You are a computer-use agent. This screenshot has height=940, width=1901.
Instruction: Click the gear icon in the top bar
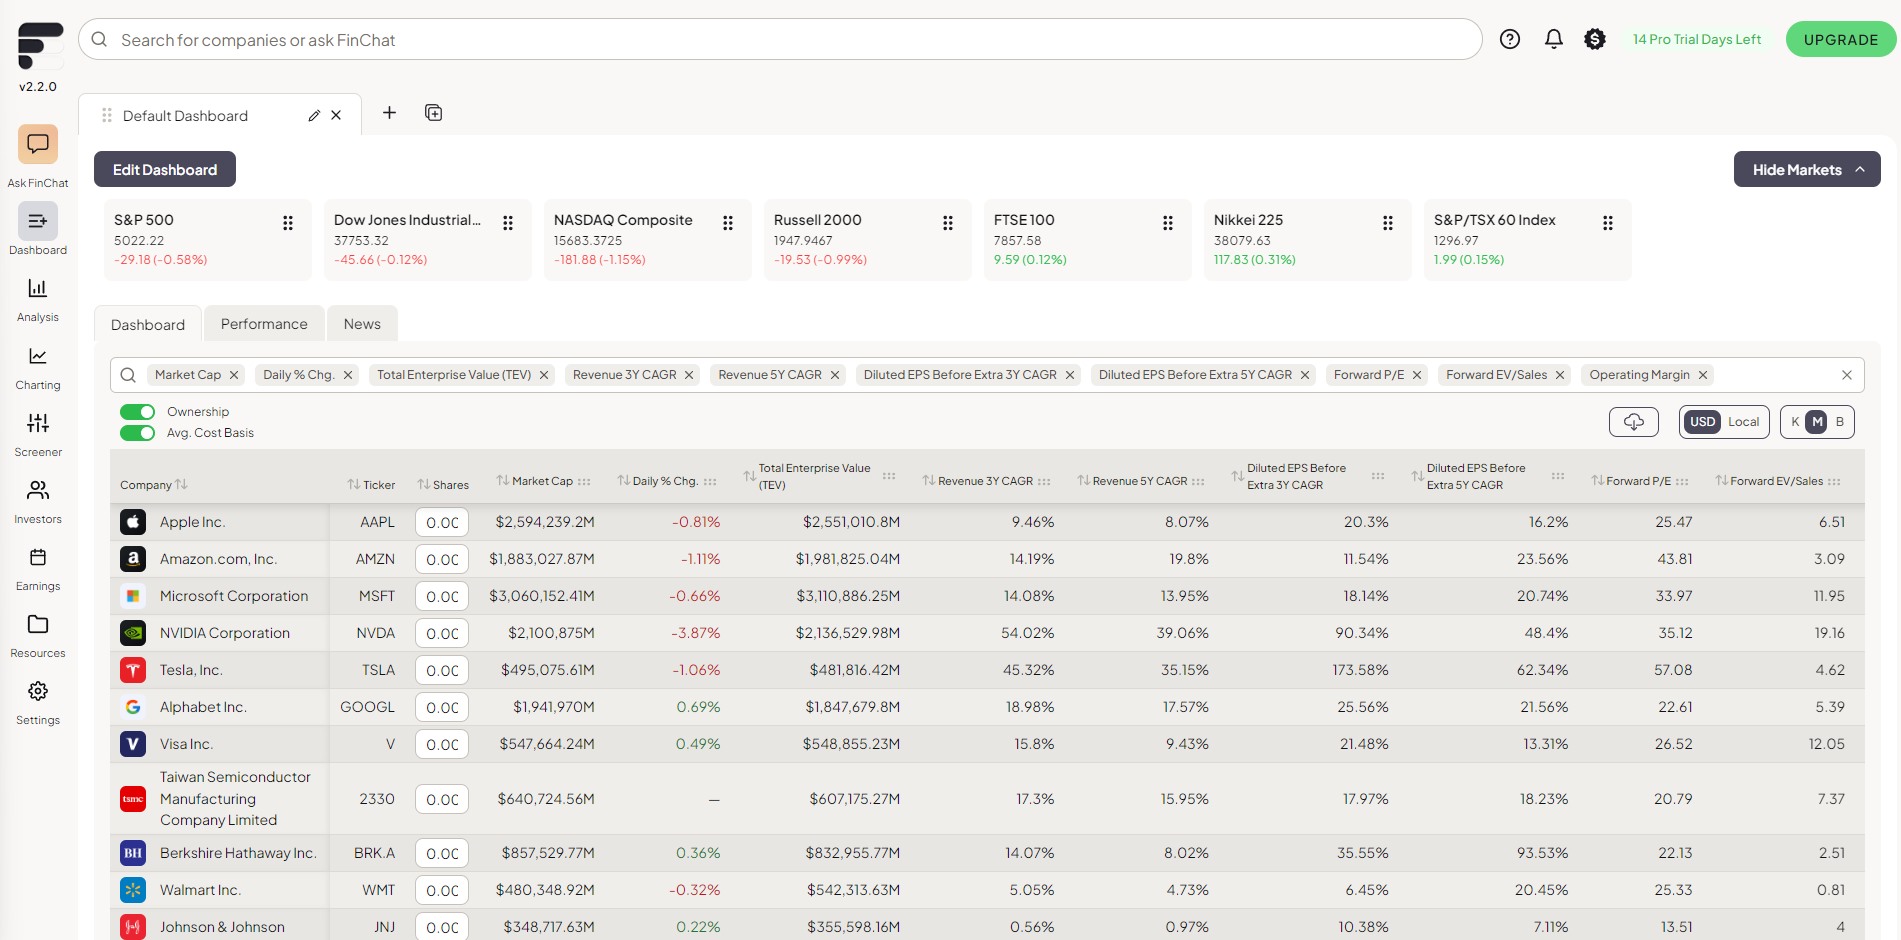point(1595,39)
